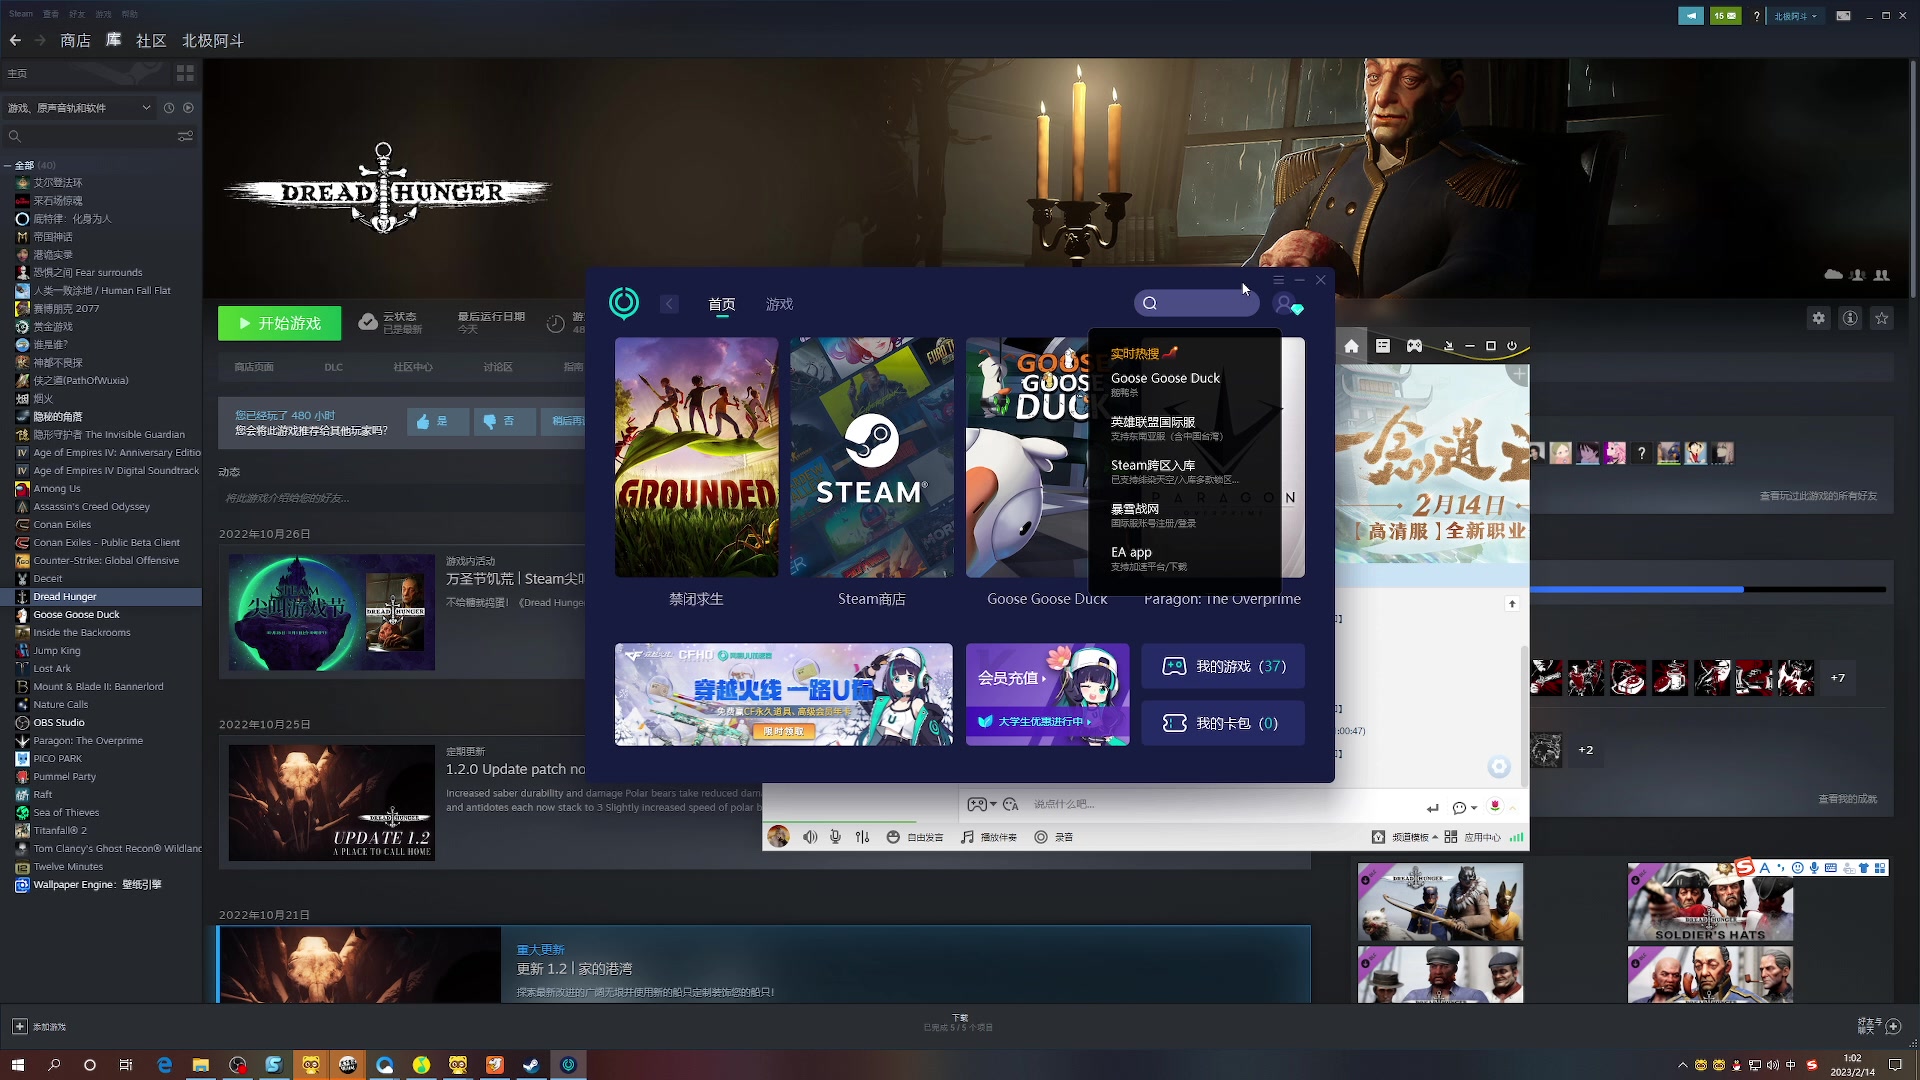The image size is (1920, 1080).
Task: Mute the speaker in voice chat bar
Action: pos(810,837)
